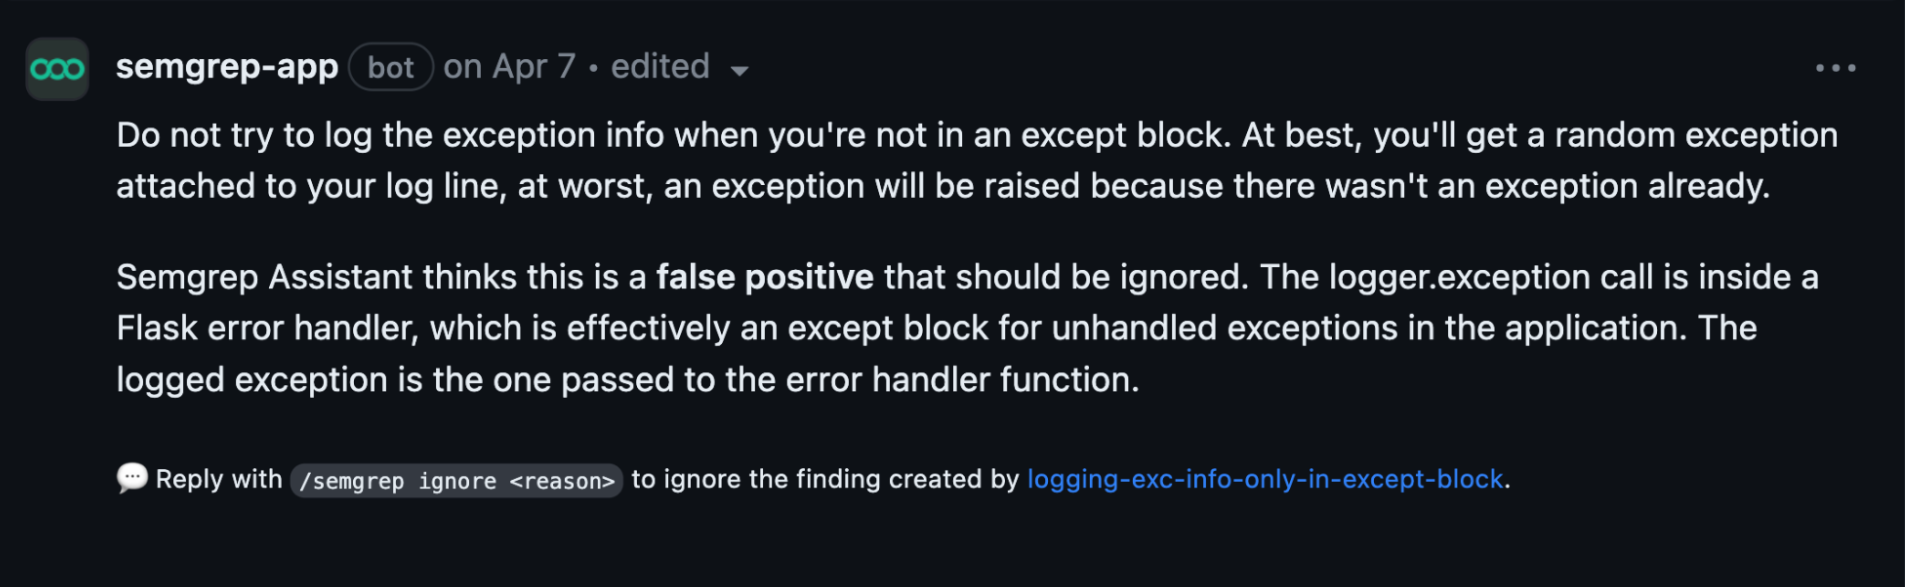Open the semgrep-app author profile link
1905x587 pixels.
(x=227, y=67)
